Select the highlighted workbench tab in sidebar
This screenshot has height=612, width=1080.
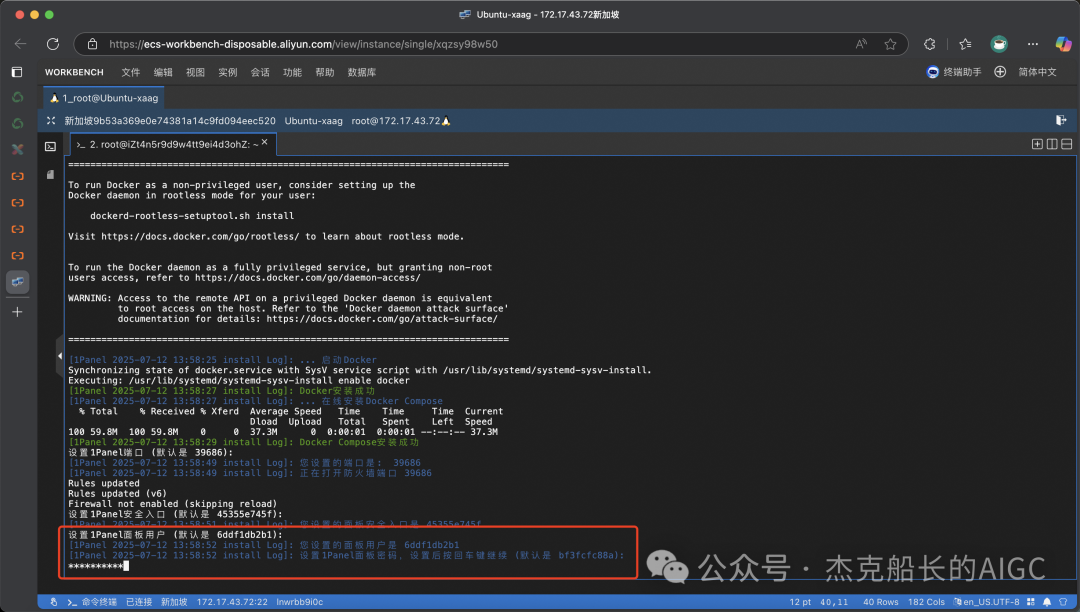tap(17, 282)
